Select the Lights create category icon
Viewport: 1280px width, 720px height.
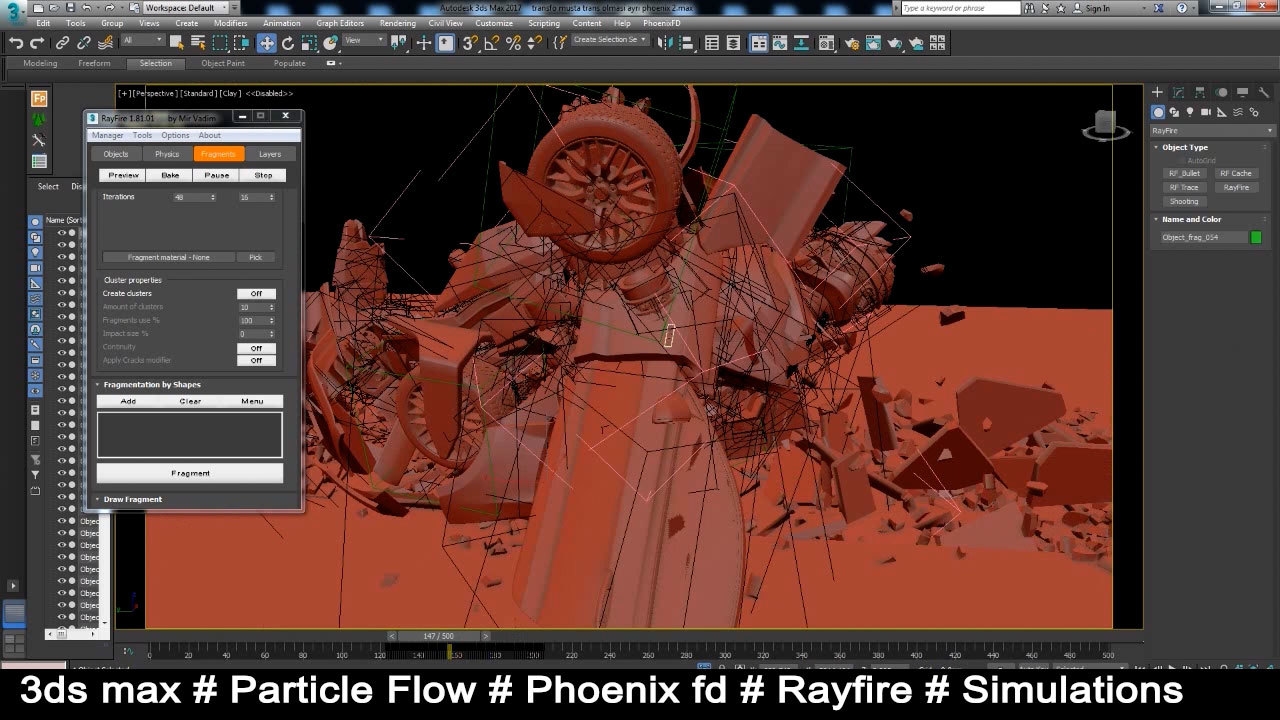pos(1191,112)
